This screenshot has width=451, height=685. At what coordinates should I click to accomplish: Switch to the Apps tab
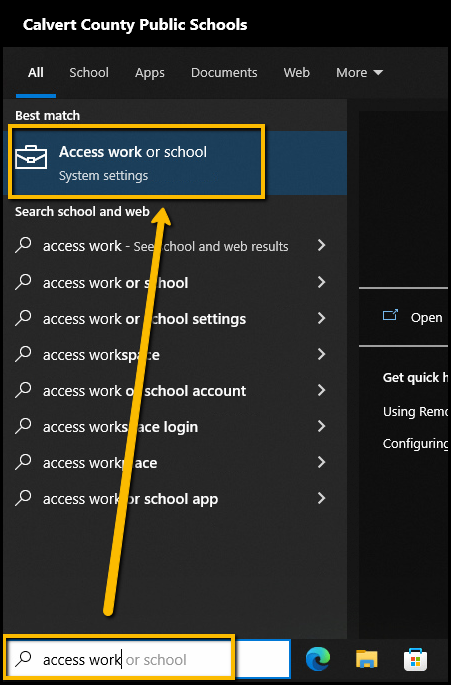tap(149, 73)
